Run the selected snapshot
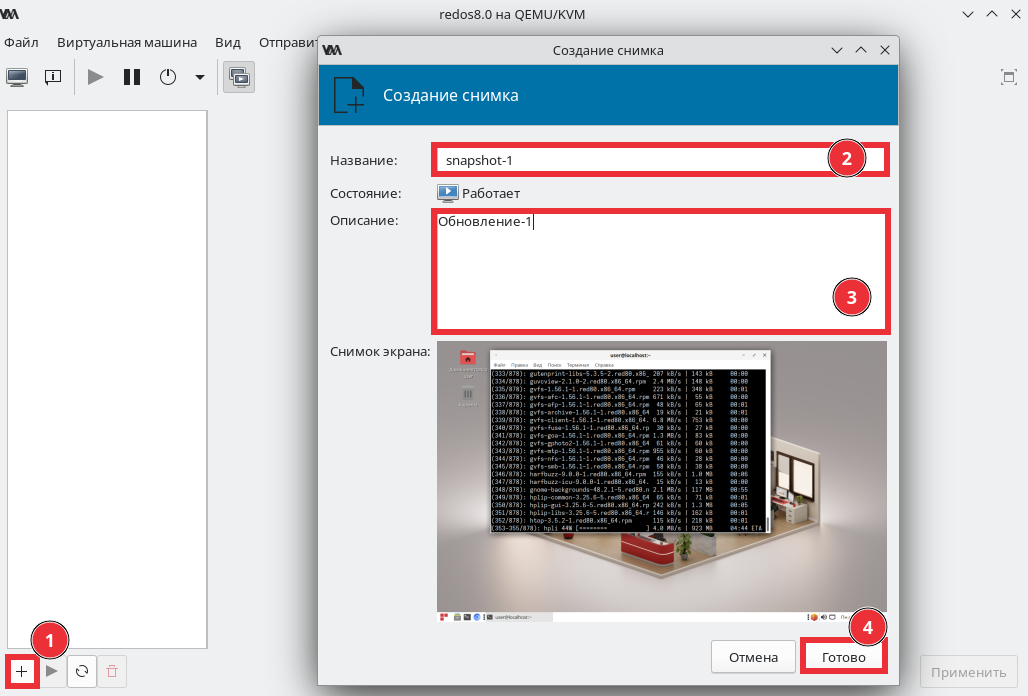Viewport: 1028px width, 696px height. [52, 671]
